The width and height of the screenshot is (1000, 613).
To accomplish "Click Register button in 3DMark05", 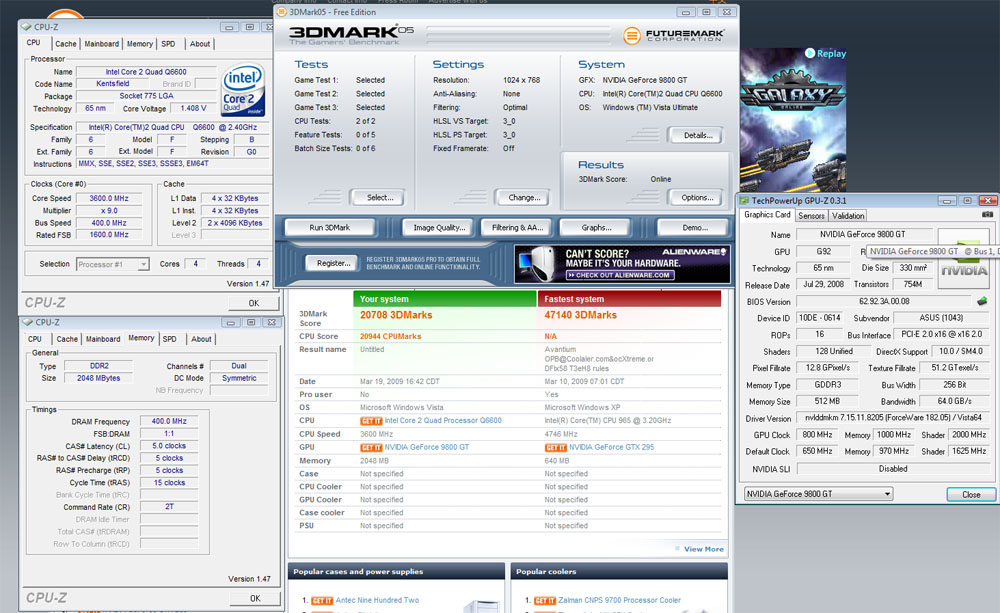I will 333,263.
